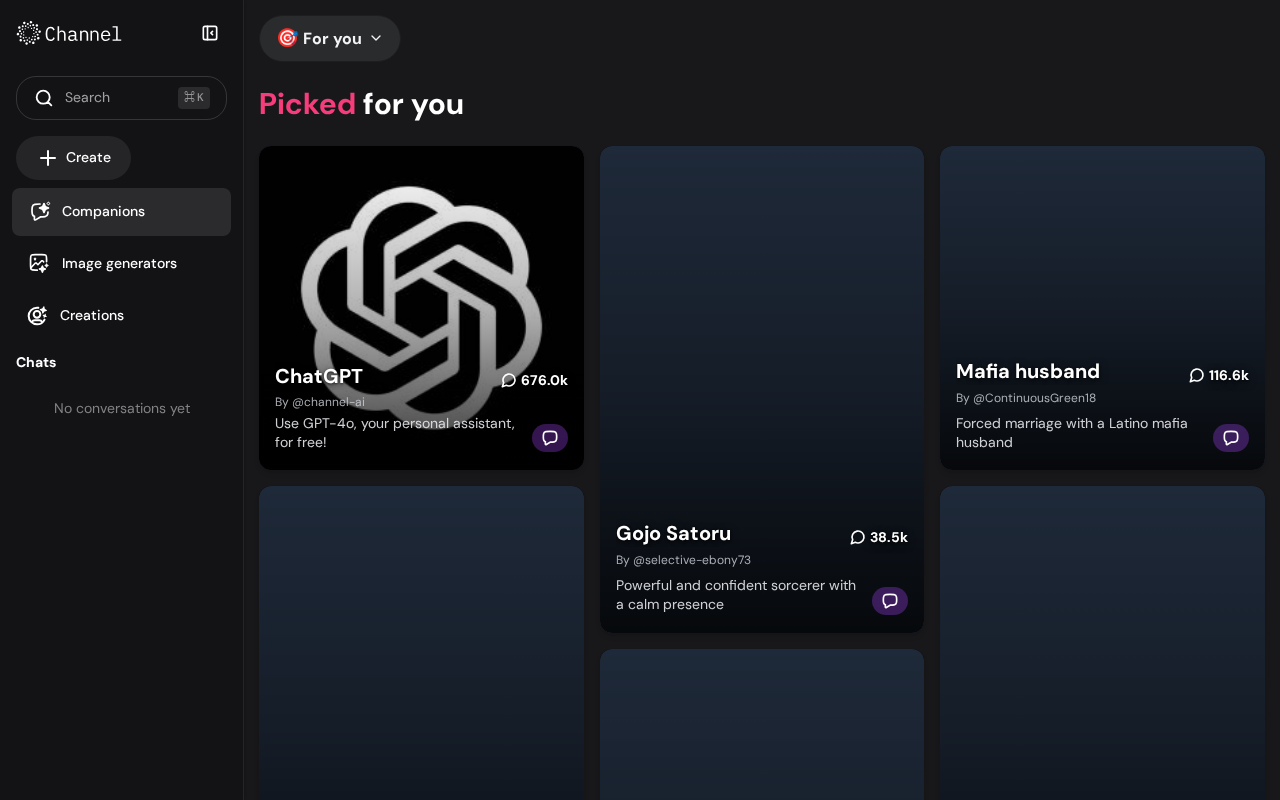This screenshot has height=800, width=1280.
Task: Click the Image generators icon
Action: pos(39,264)
